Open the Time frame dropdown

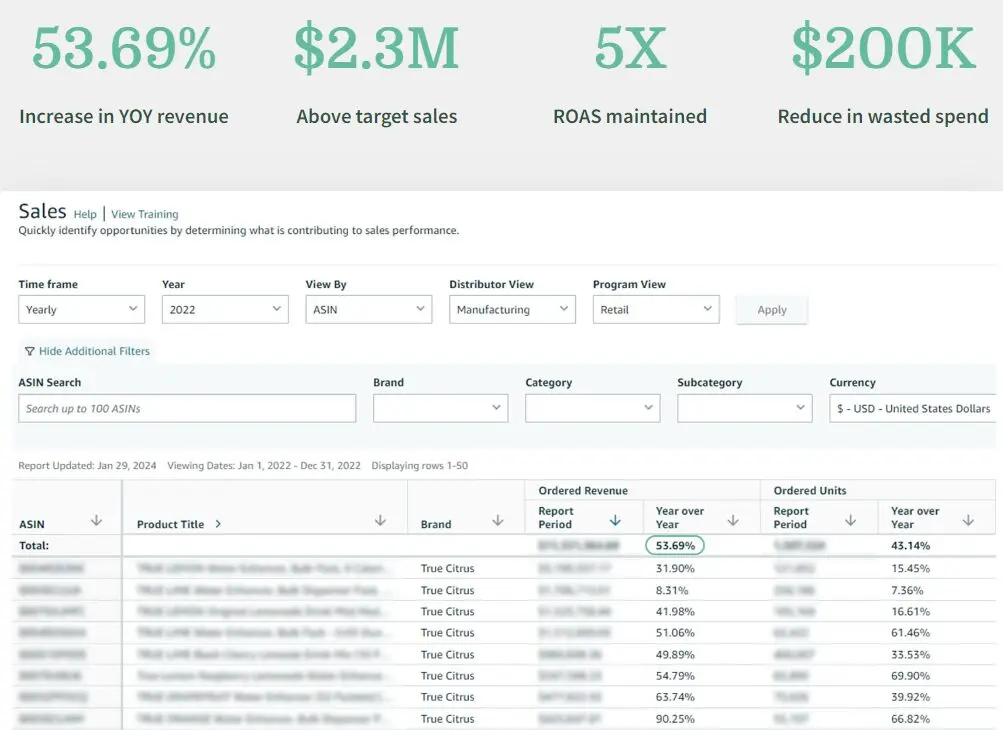pos(82,310)
